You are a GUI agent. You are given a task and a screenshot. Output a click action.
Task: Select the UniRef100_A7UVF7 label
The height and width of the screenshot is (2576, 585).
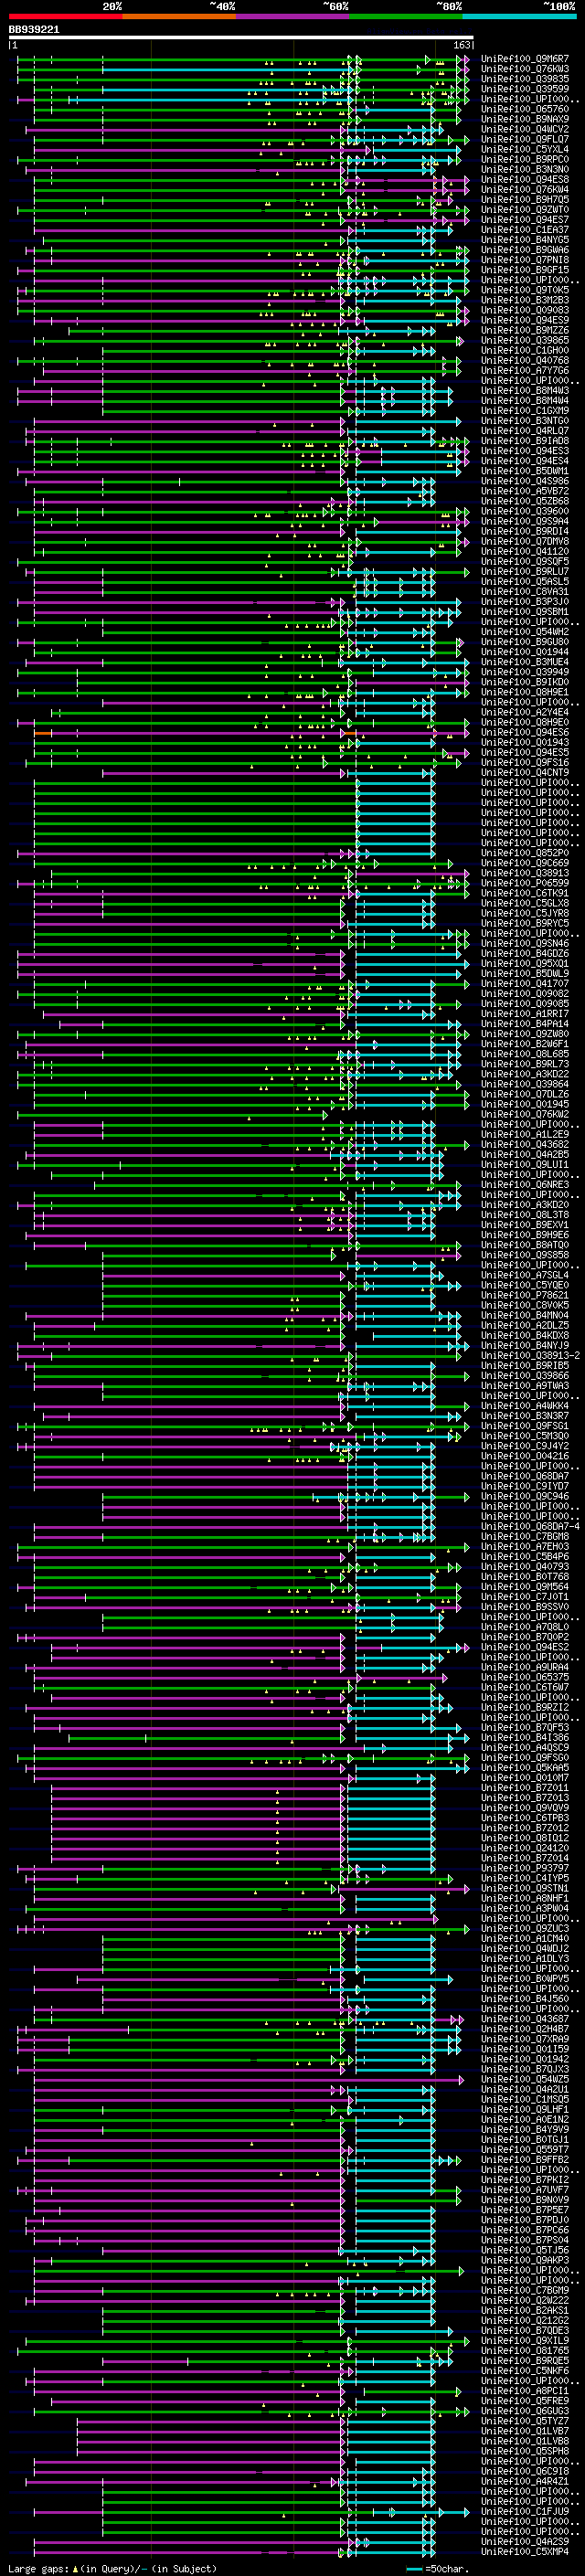(525, 2189)
